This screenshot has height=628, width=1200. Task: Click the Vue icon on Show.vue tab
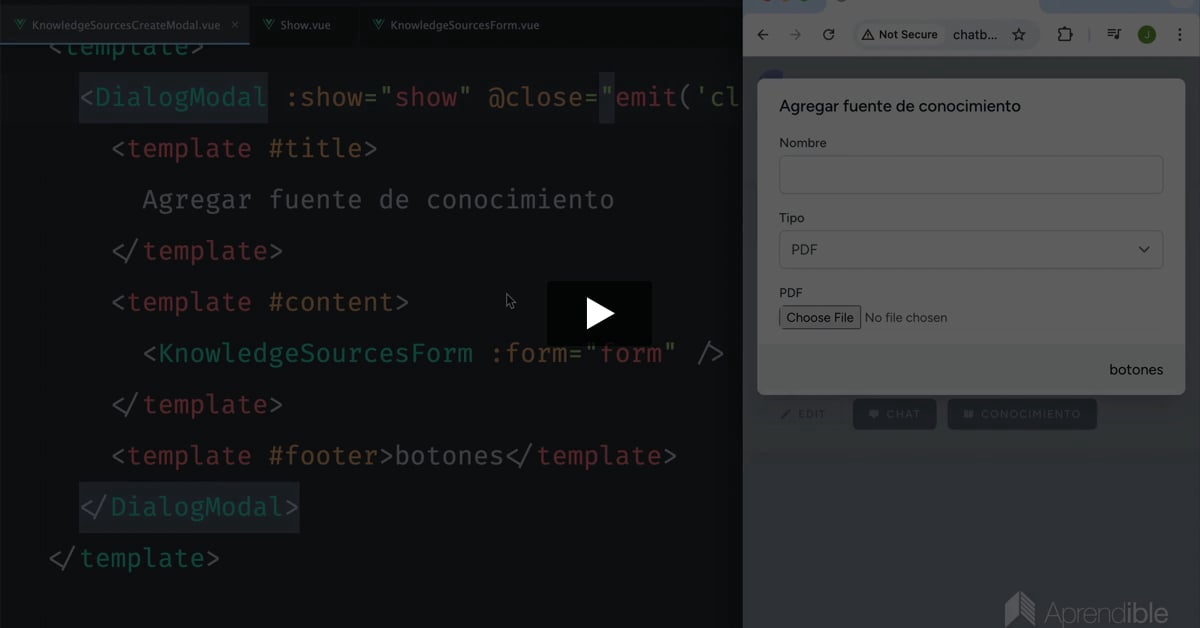click(x=270, y=25)
